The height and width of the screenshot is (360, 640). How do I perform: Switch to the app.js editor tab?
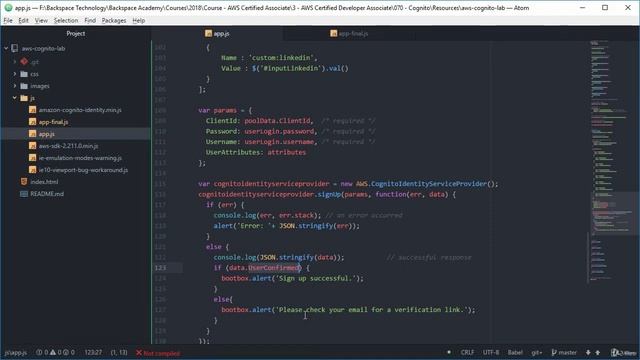pyautogui.click(x=217, y=33)
